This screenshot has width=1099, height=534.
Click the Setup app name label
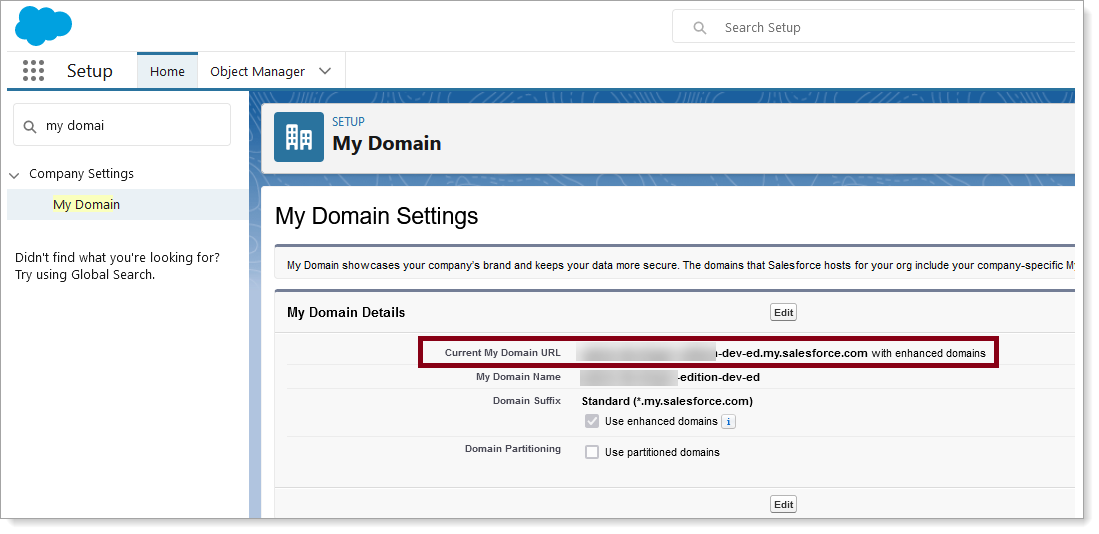(x=90, y=71)
